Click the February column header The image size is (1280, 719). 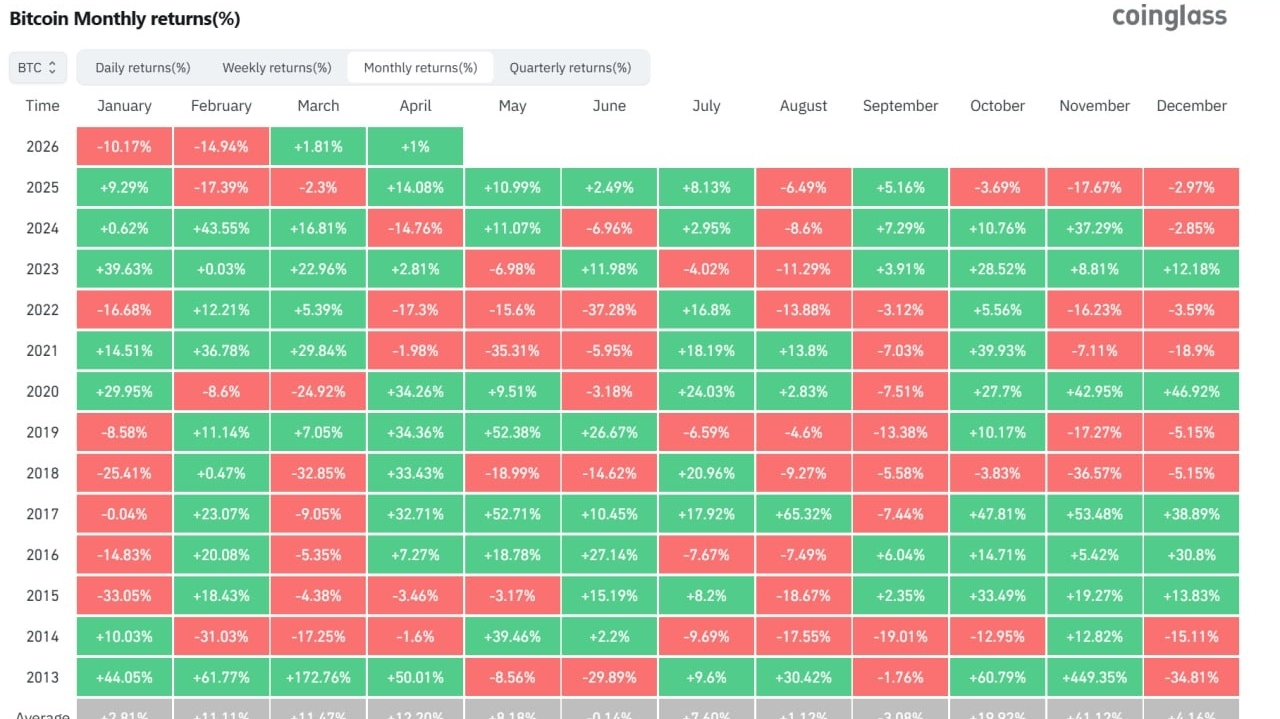221,106
